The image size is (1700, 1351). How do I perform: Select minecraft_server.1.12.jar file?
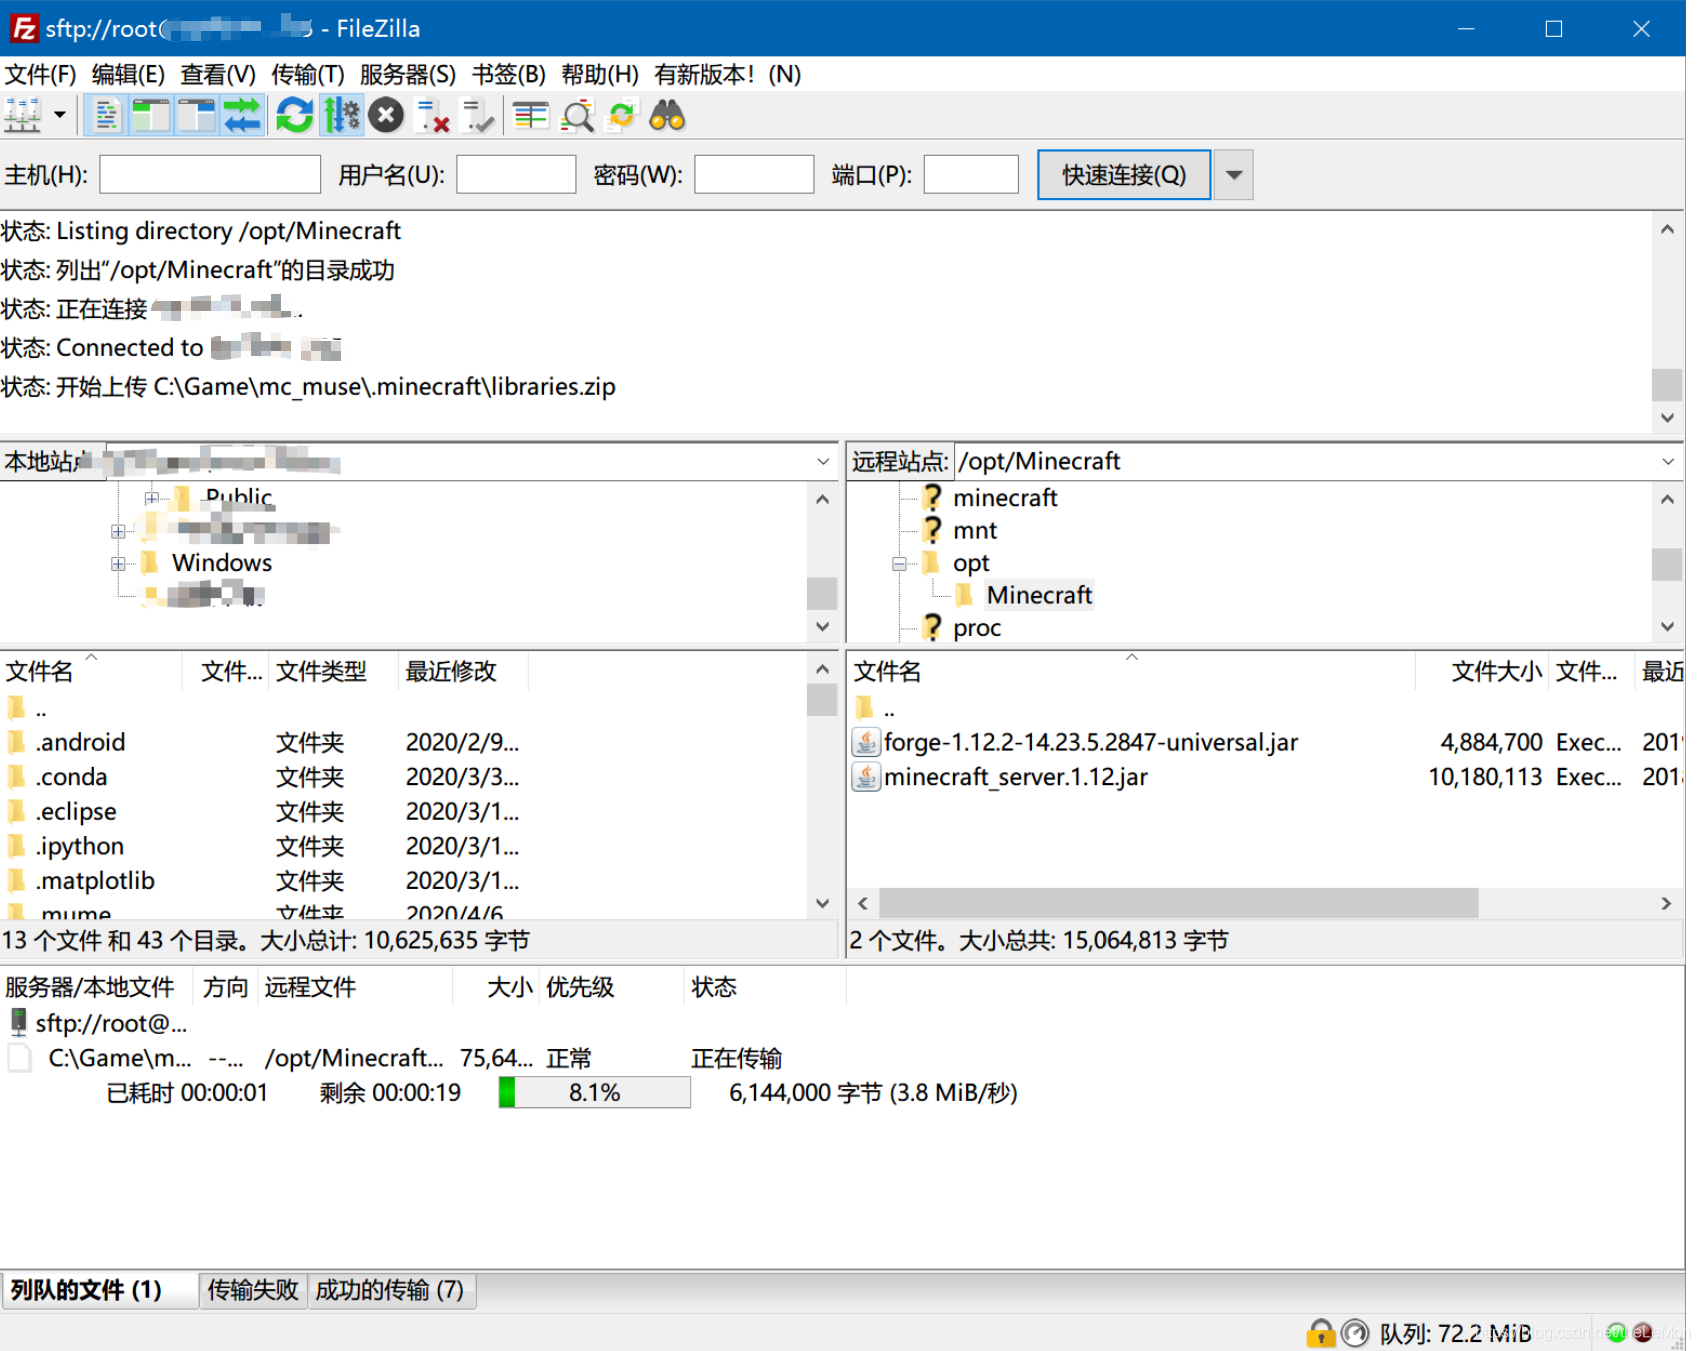point(1015,777)
